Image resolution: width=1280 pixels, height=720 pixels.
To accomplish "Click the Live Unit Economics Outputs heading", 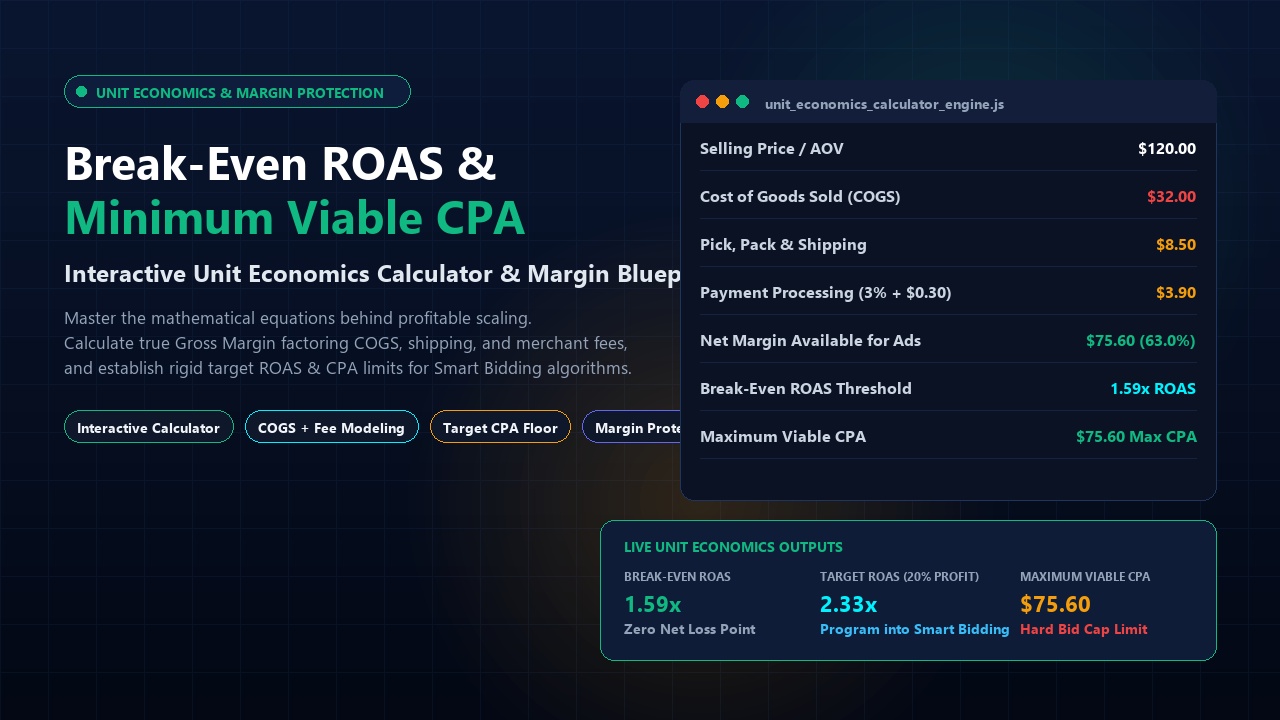I will [733, 547].
